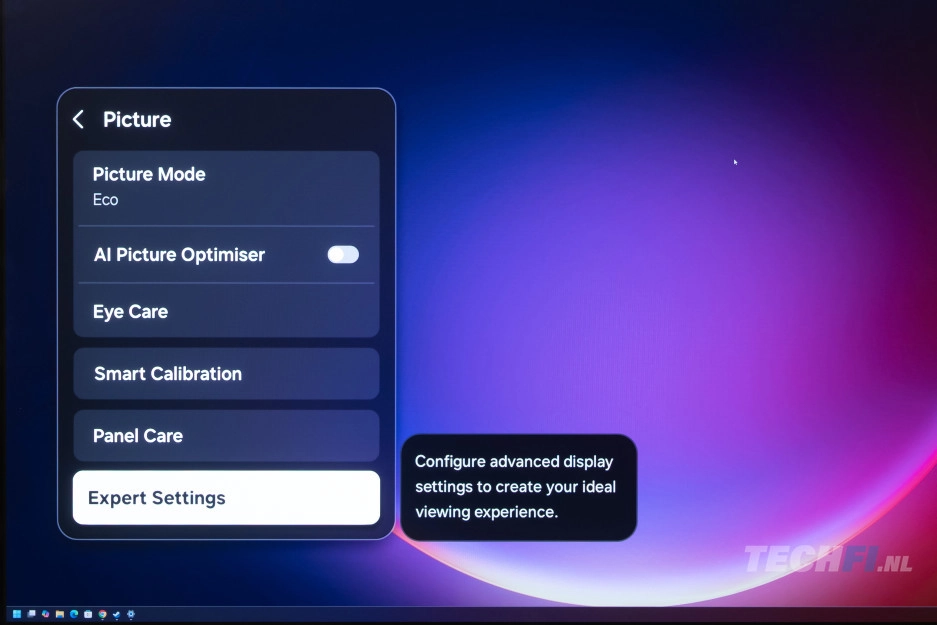Toggle the AI Picture Optimiser switch
Viewport: 937px width, 625px height.
pyautogui.click(x=343, y=255)
